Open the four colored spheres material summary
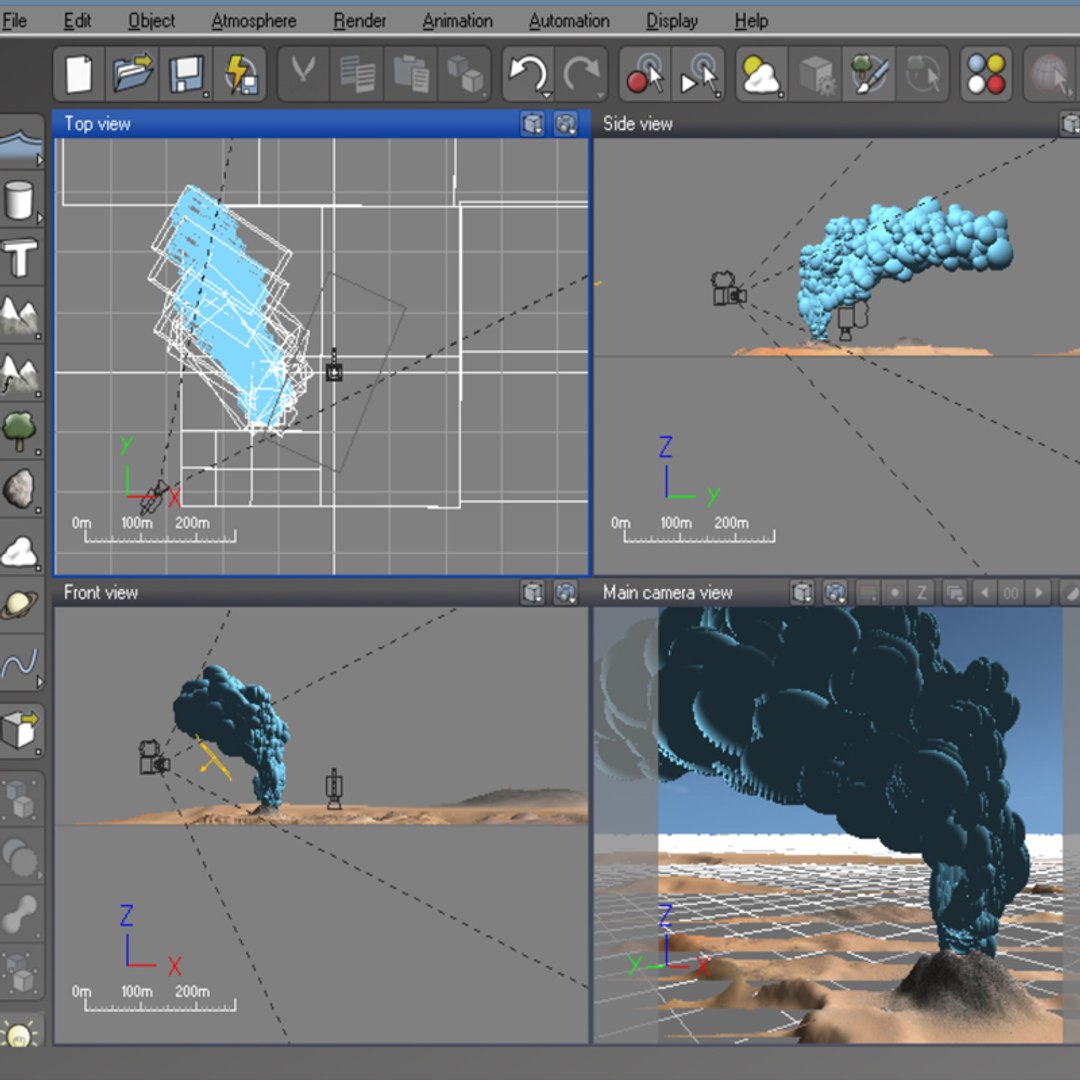 pyautogui.click(x=986, y=74)
